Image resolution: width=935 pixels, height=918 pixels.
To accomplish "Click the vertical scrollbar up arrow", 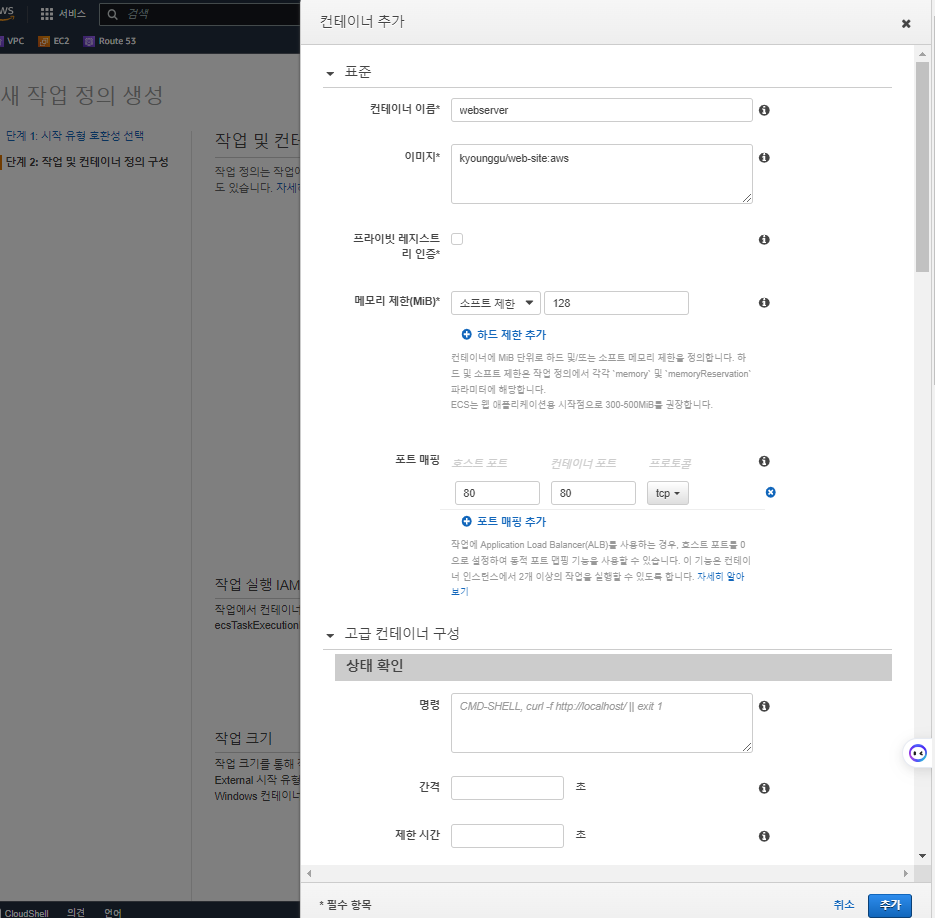I will [922, 54].
